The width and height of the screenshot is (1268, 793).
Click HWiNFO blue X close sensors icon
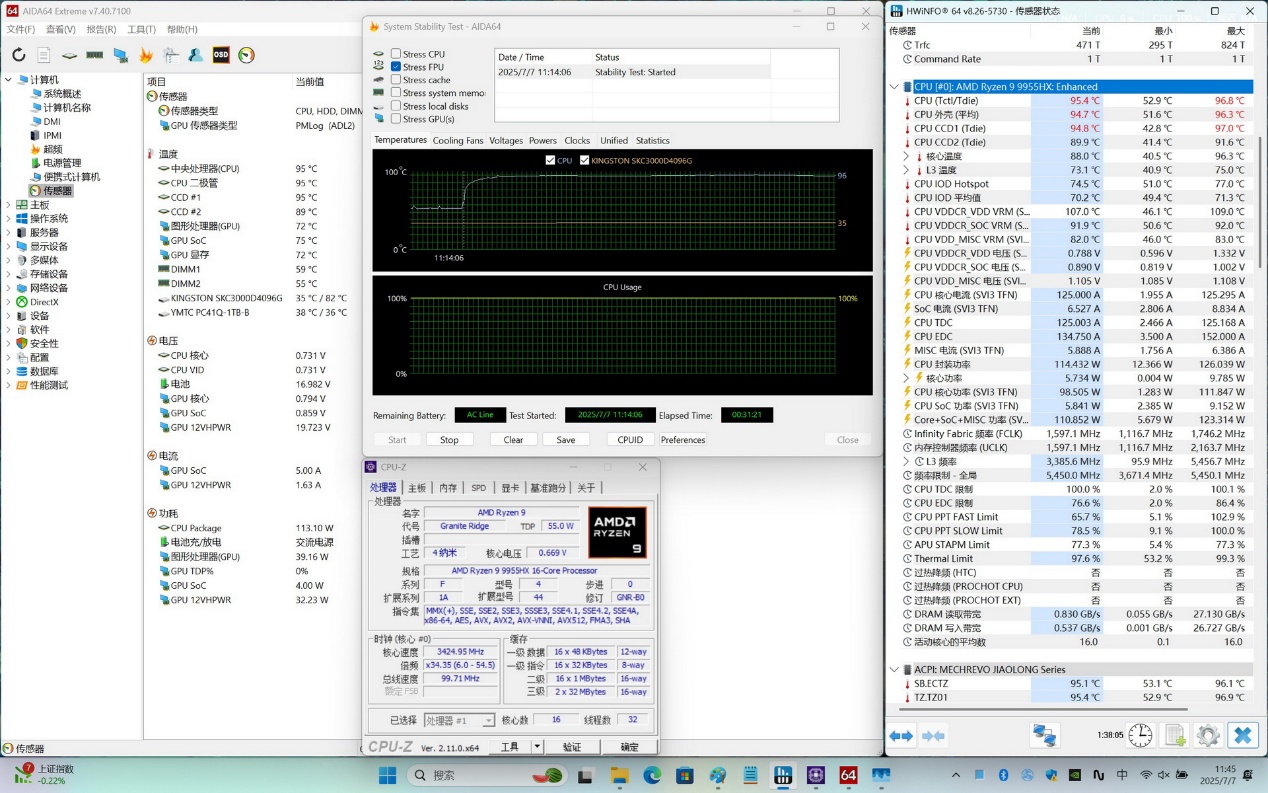[1243, 736]
